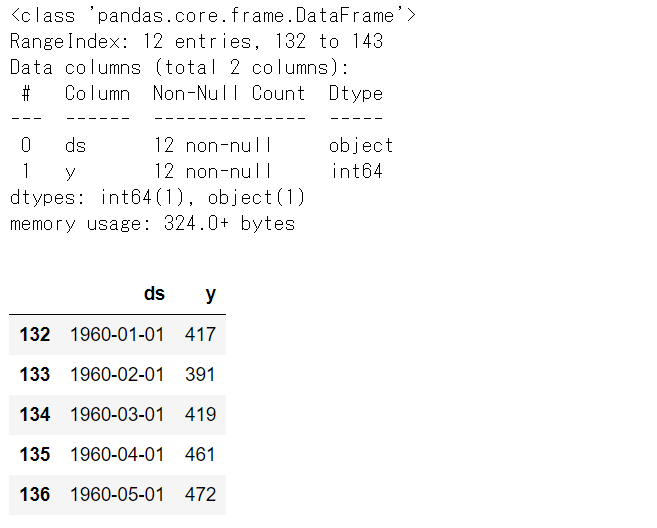Viewport: 657px width, 528px height.
Task: Select row index 132
Action: point(35,334)
